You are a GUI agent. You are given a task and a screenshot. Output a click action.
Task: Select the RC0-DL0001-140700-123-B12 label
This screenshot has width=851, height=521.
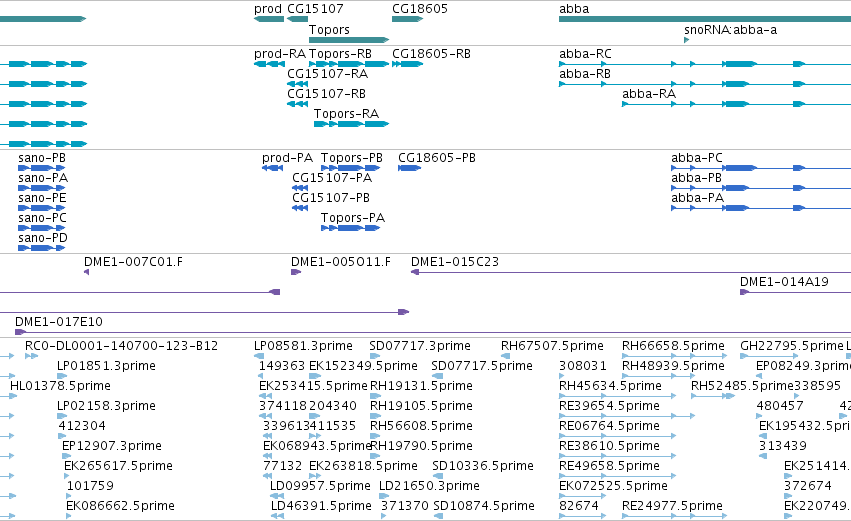click(x=122, y=346)
